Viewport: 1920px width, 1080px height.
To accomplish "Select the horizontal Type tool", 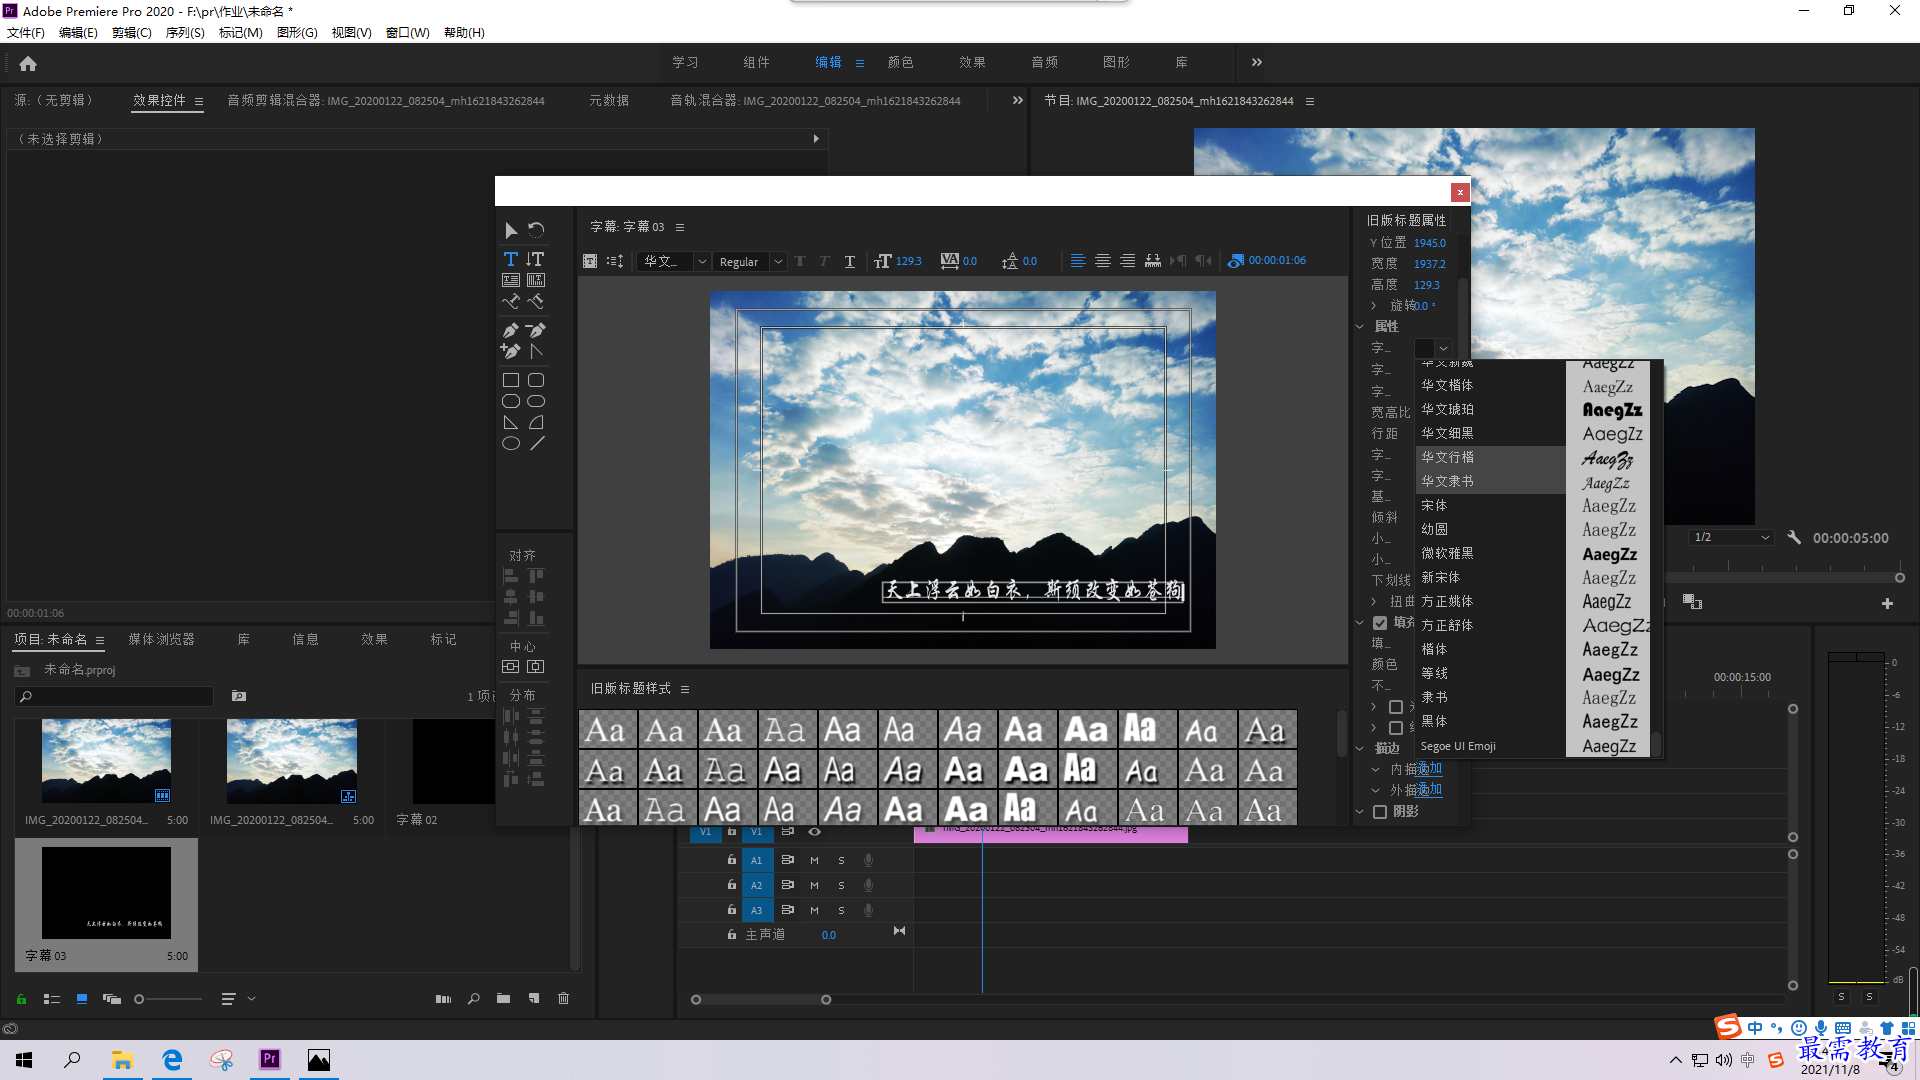I will pyautogui.click(x=511, y=259).
